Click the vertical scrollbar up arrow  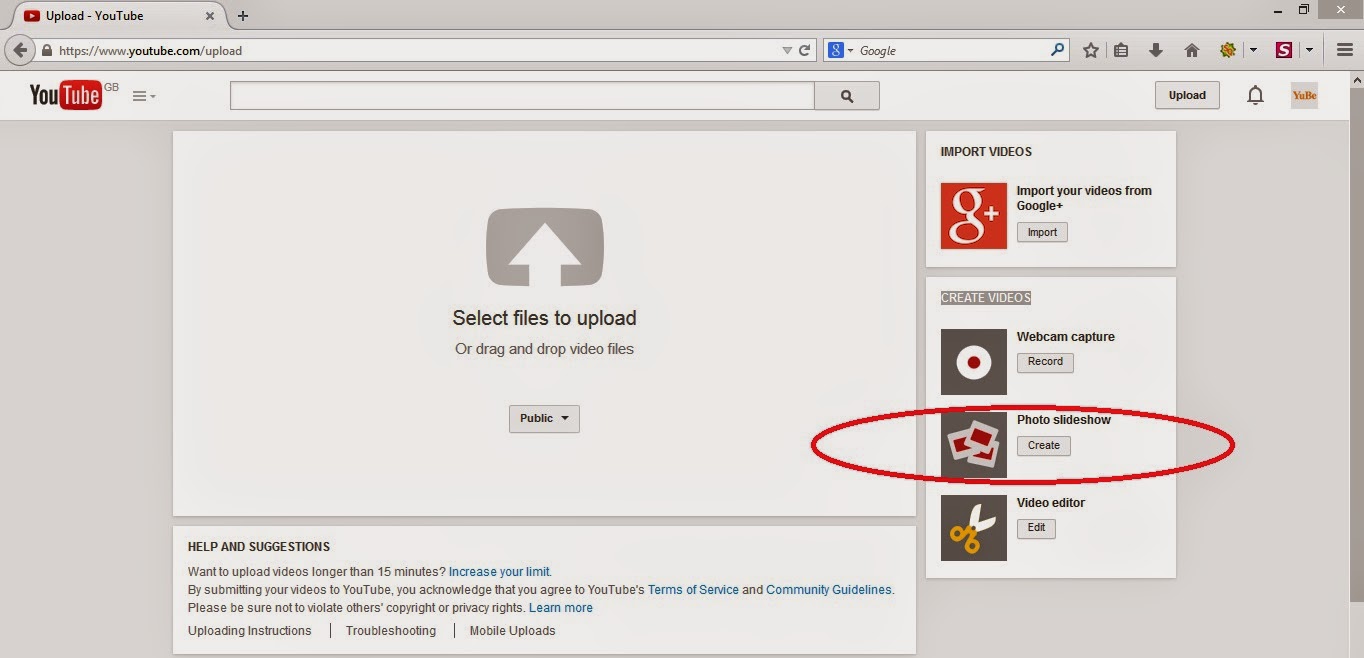click(1356, 79)
